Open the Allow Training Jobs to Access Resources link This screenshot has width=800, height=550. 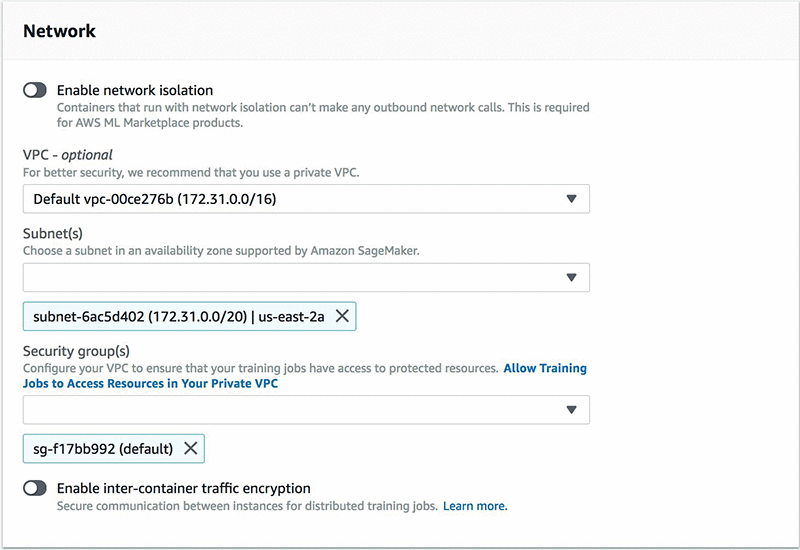click(x=544, y=369)
